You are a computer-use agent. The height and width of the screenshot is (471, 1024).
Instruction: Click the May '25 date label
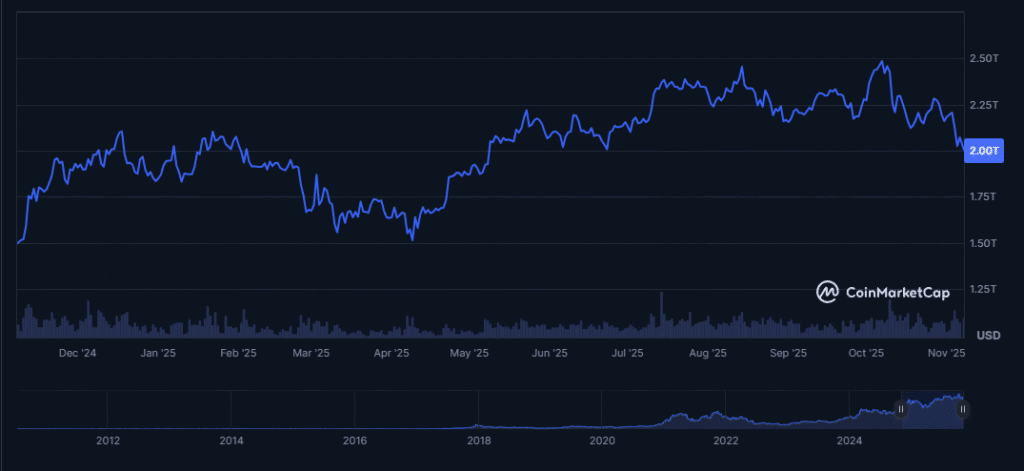[469, 353]
